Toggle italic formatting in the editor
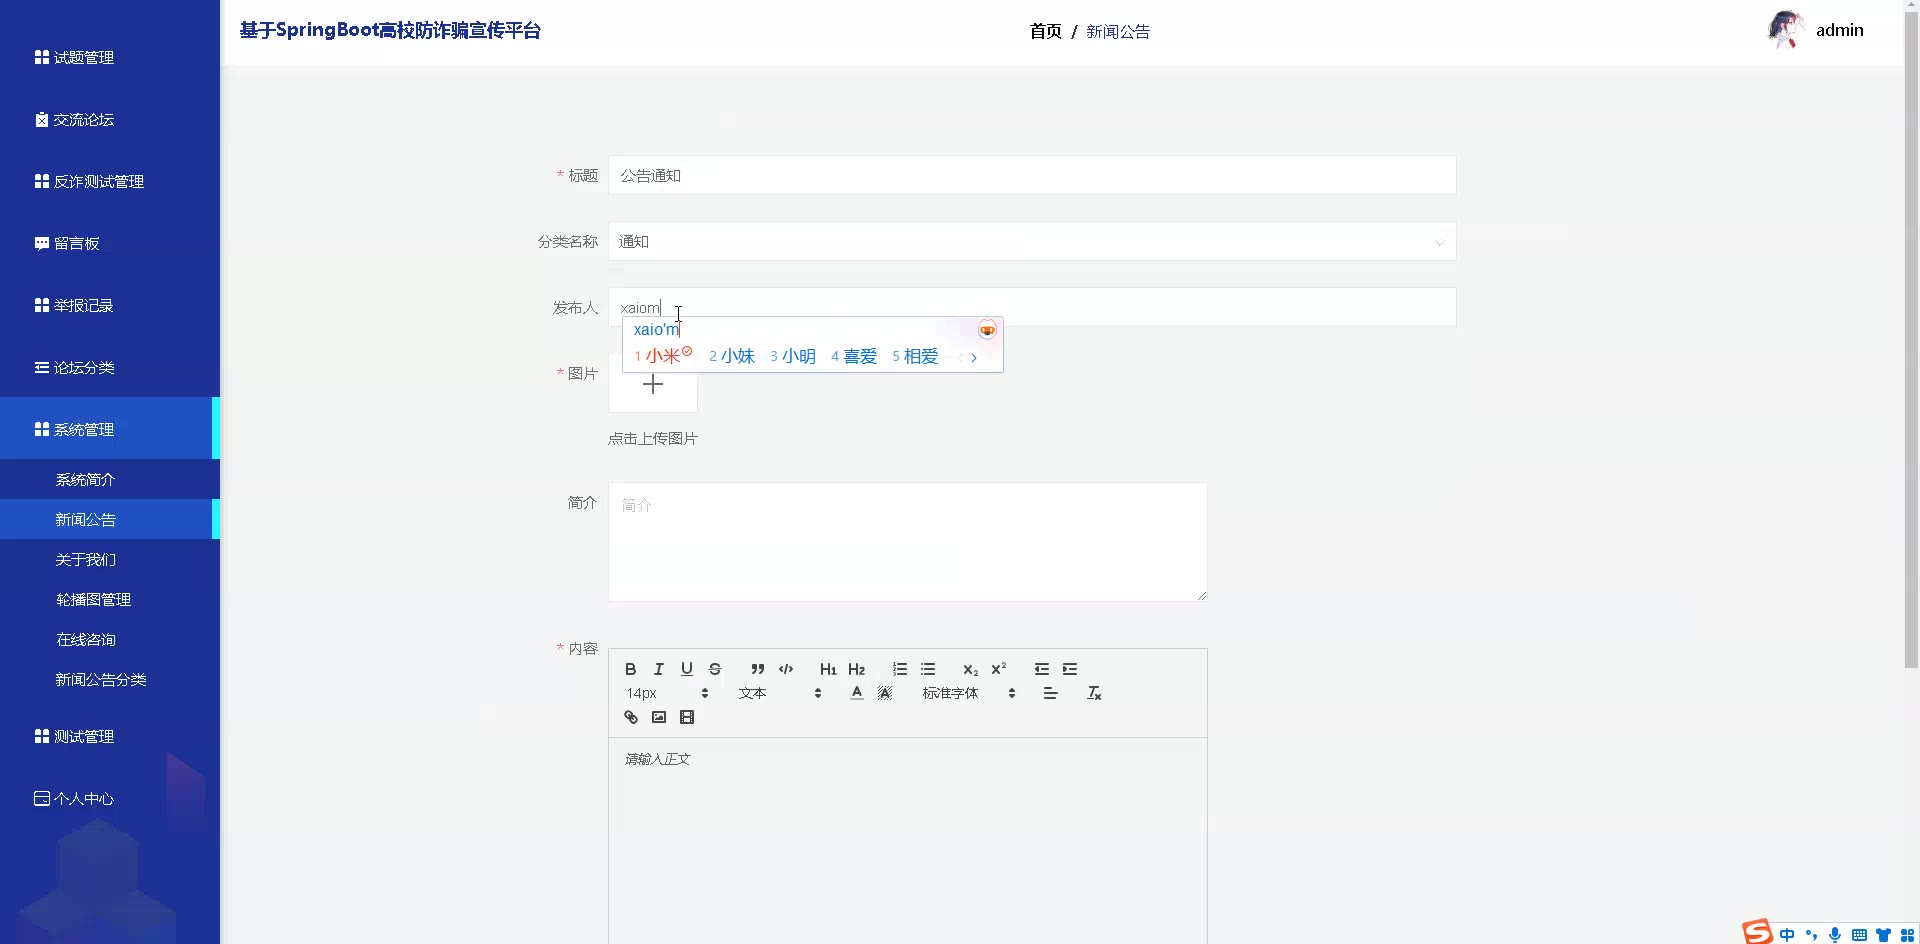This screenshot has height=944, width=1920. (658, 669)
